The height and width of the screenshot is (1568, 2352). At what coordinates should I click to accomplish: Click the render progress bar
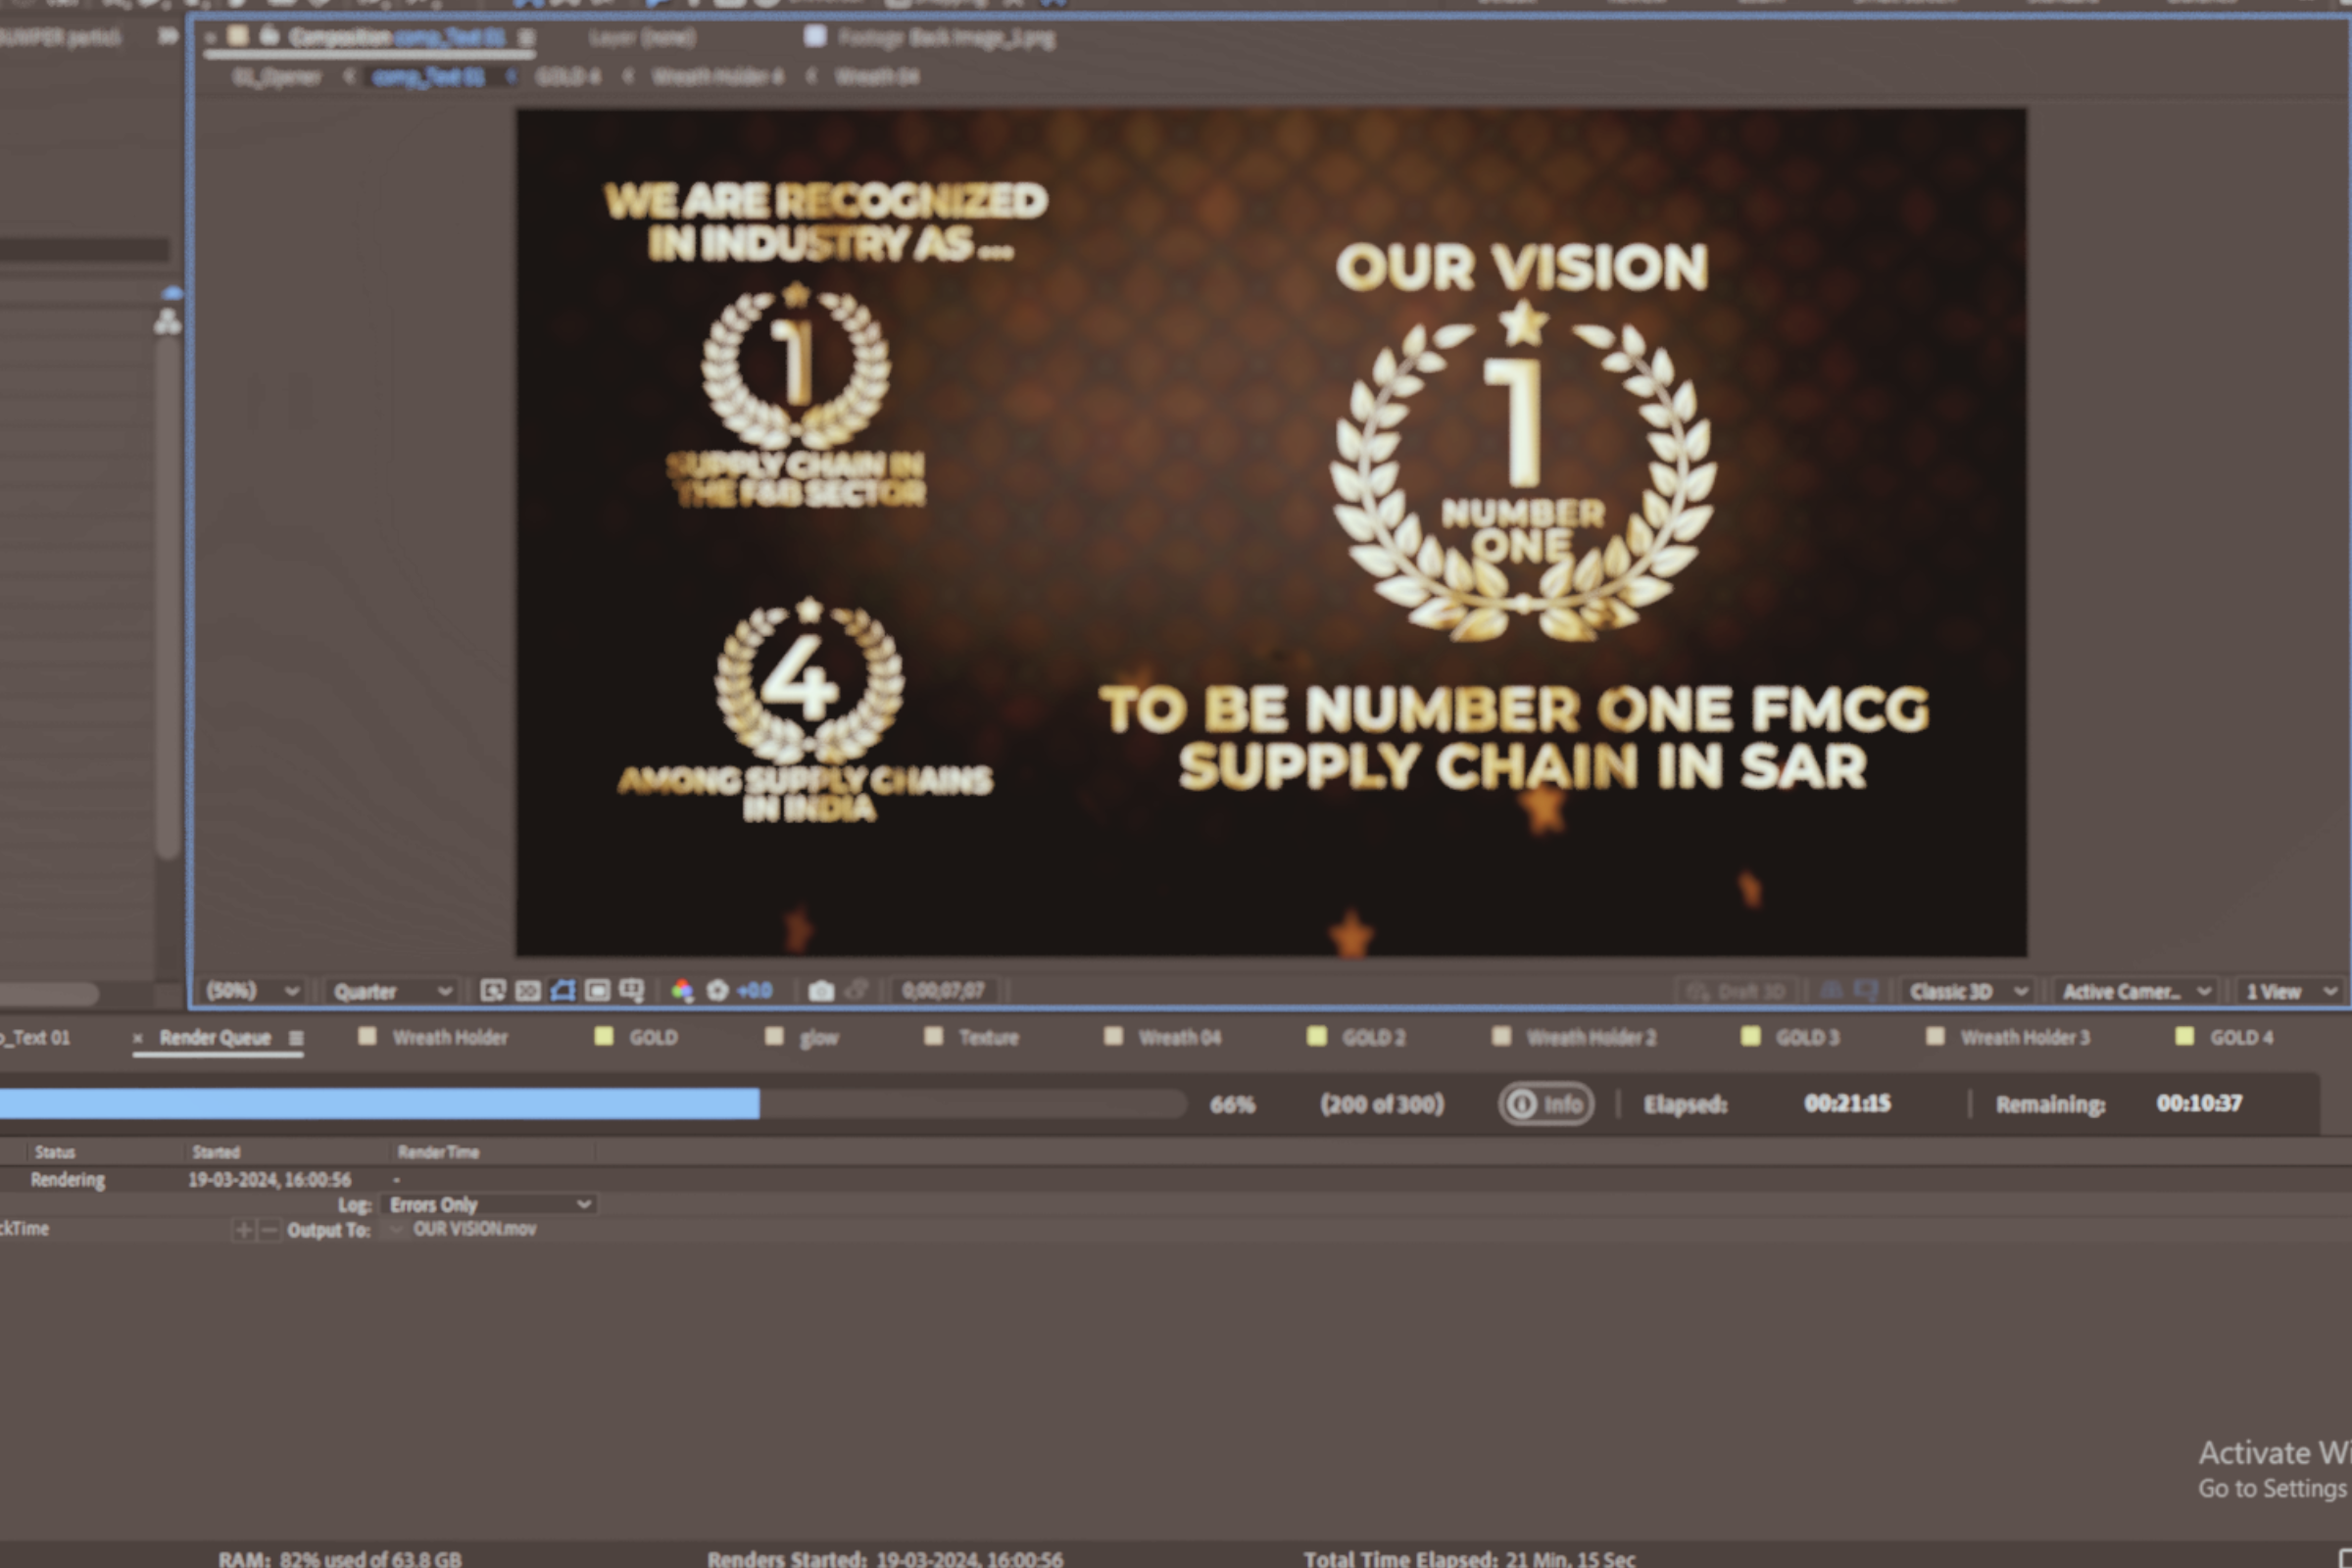click(590, 1104)
